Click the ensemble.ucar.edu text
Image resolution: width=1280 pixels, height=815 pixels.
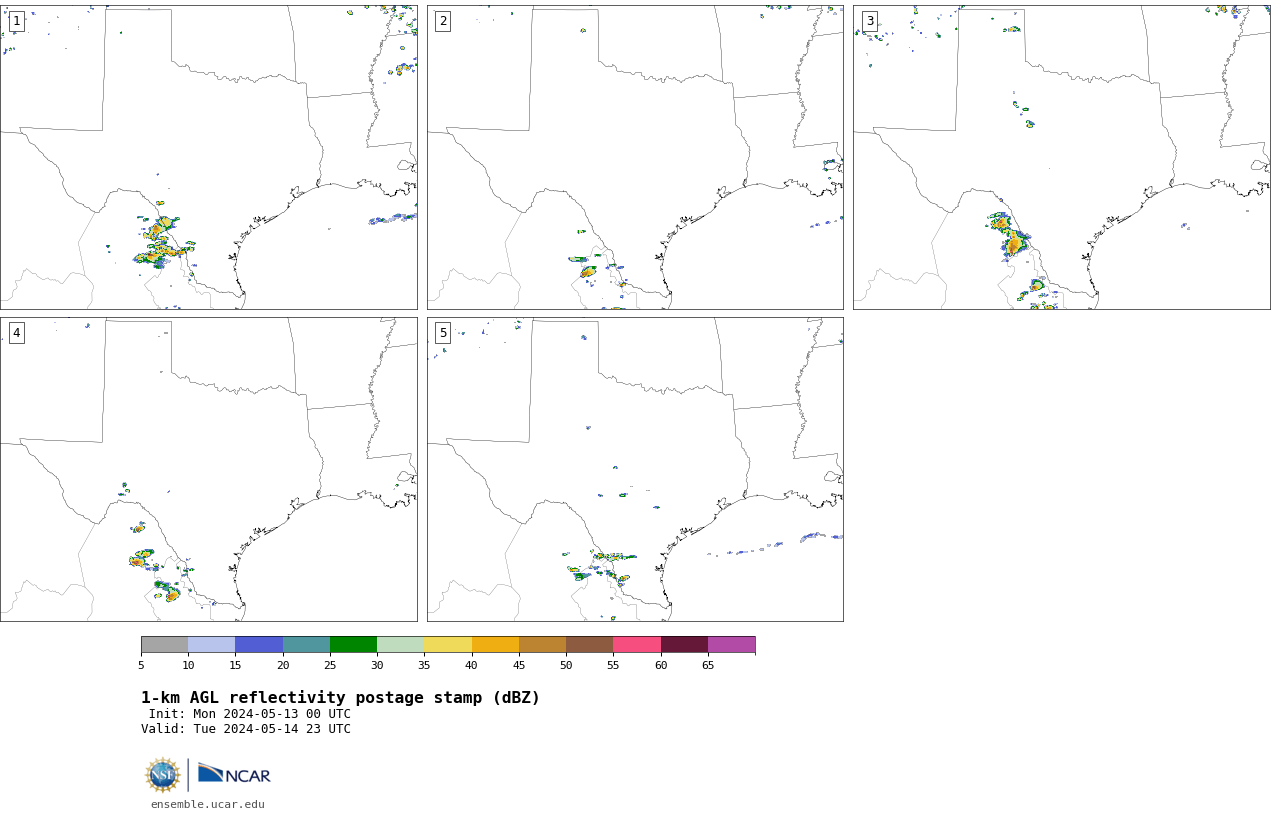tap(208, 804)
